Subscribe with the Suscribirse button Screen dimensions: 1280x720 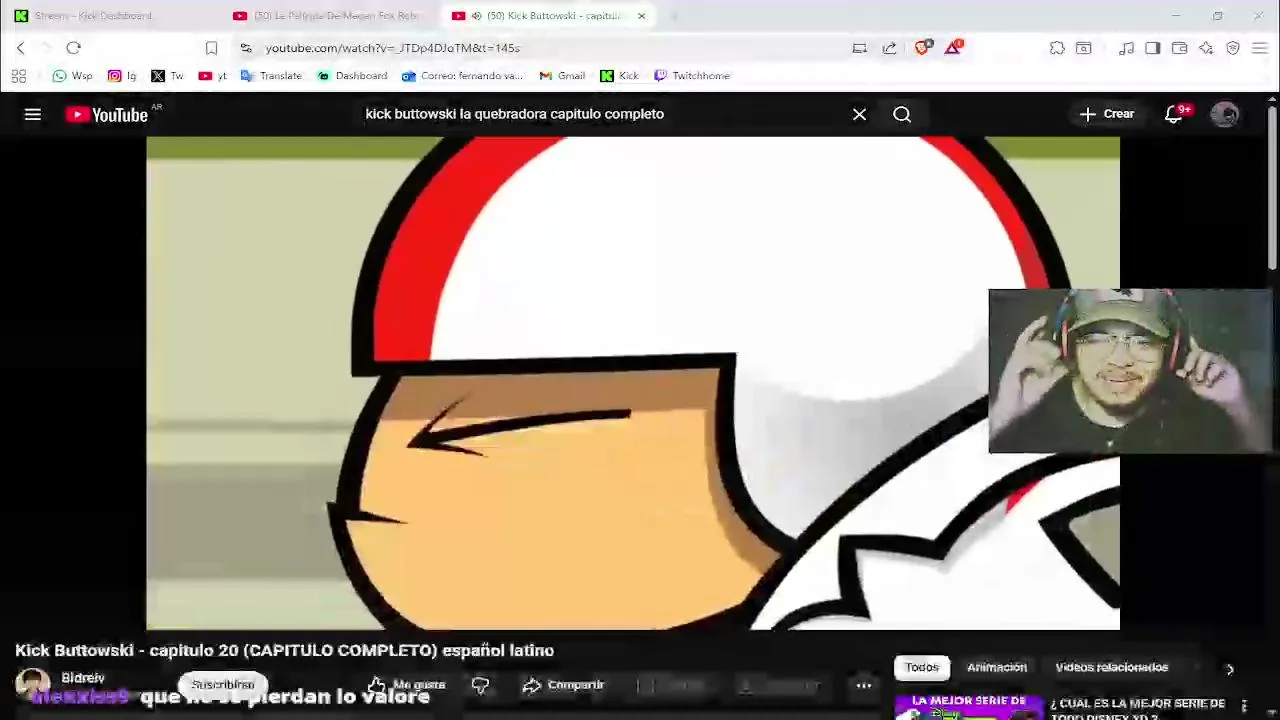click(223, 685)
